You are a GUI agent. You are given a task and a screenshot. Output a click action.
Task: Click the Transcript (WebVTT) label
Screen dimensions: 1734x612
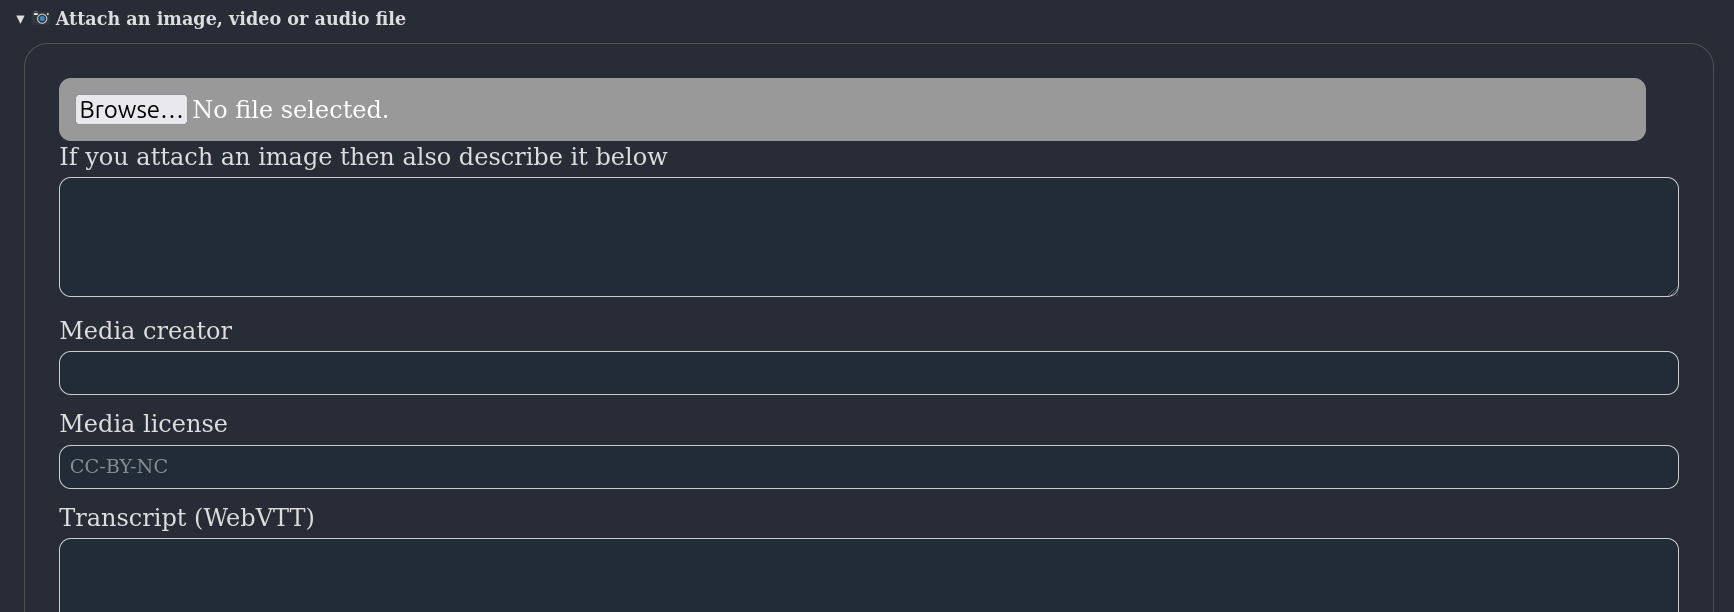187,517
